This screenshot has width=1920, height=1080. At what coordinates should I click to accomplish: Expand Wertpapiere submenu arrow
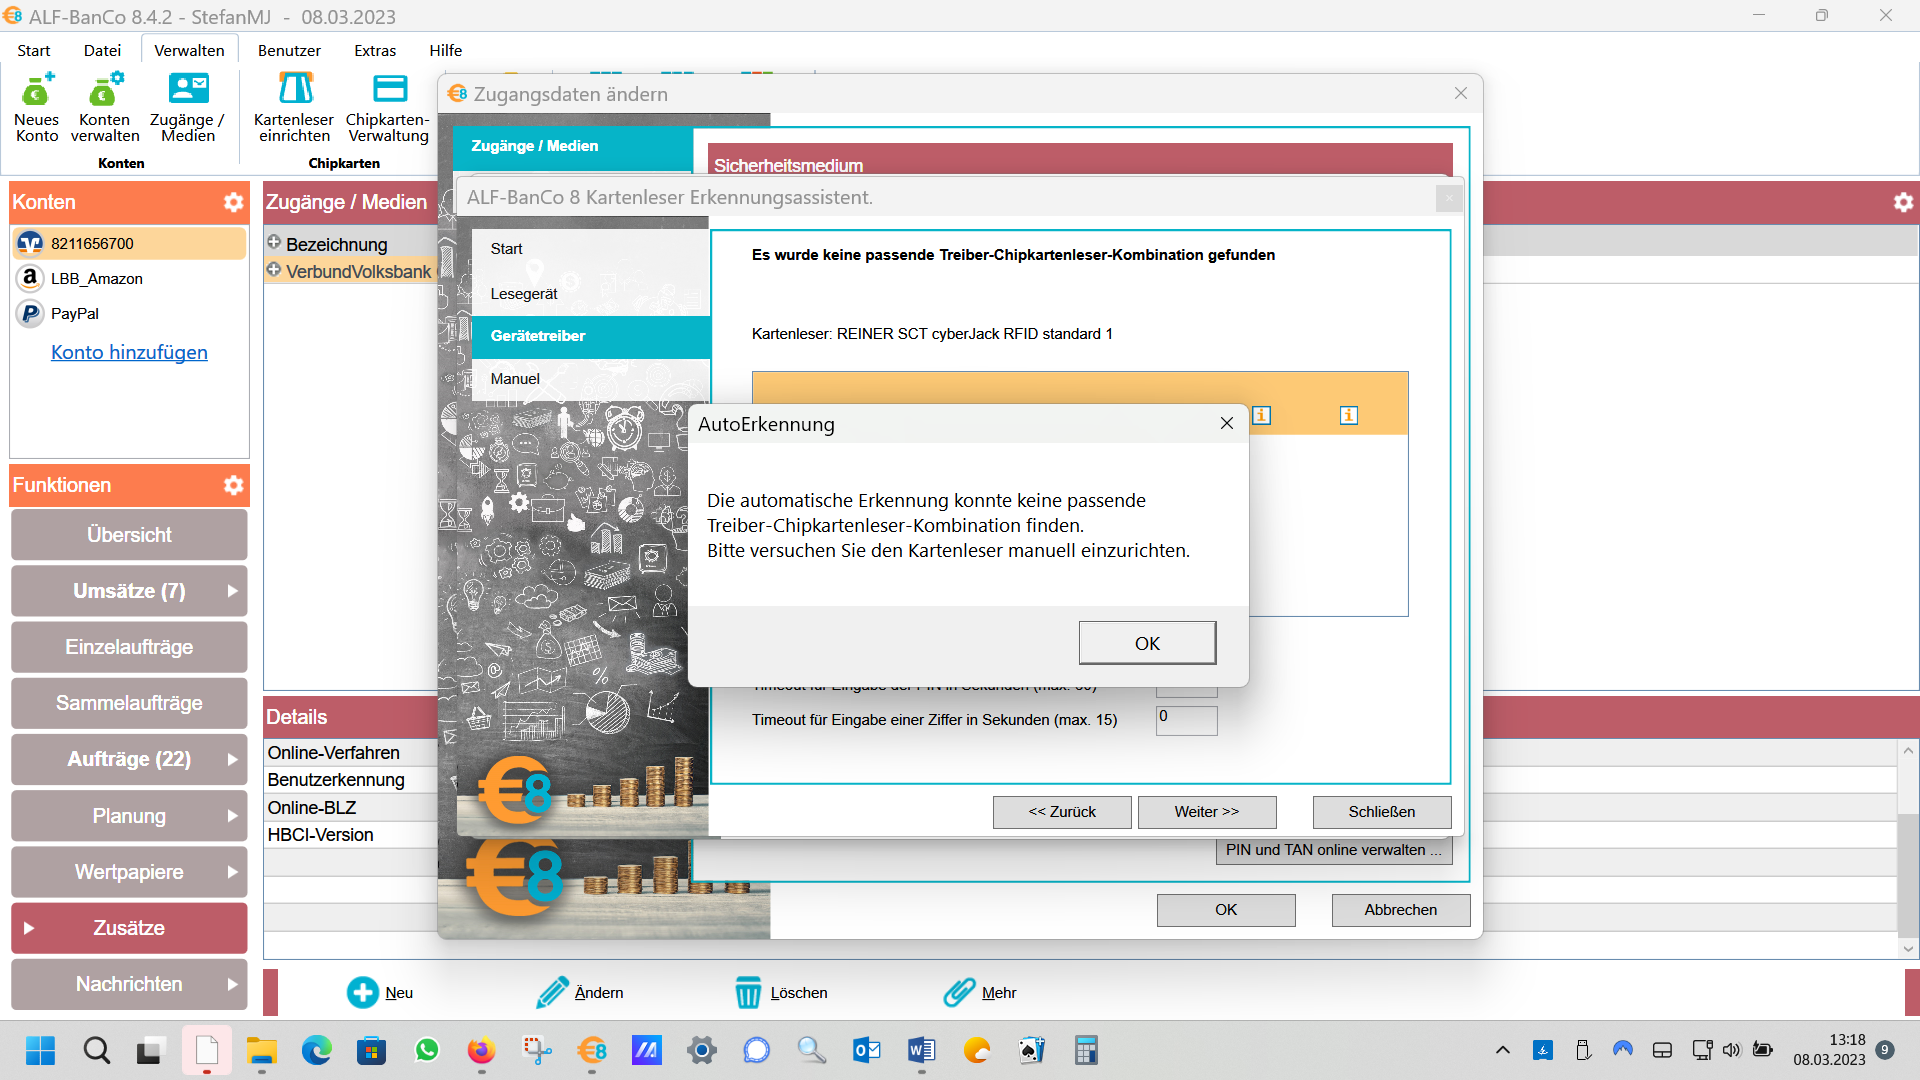(x=232, y=872)
